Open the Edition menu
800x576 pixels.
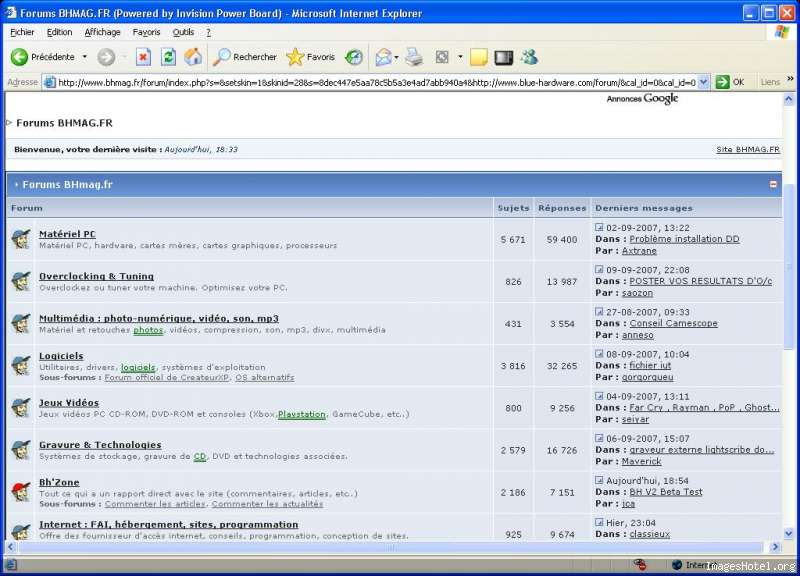59,32
